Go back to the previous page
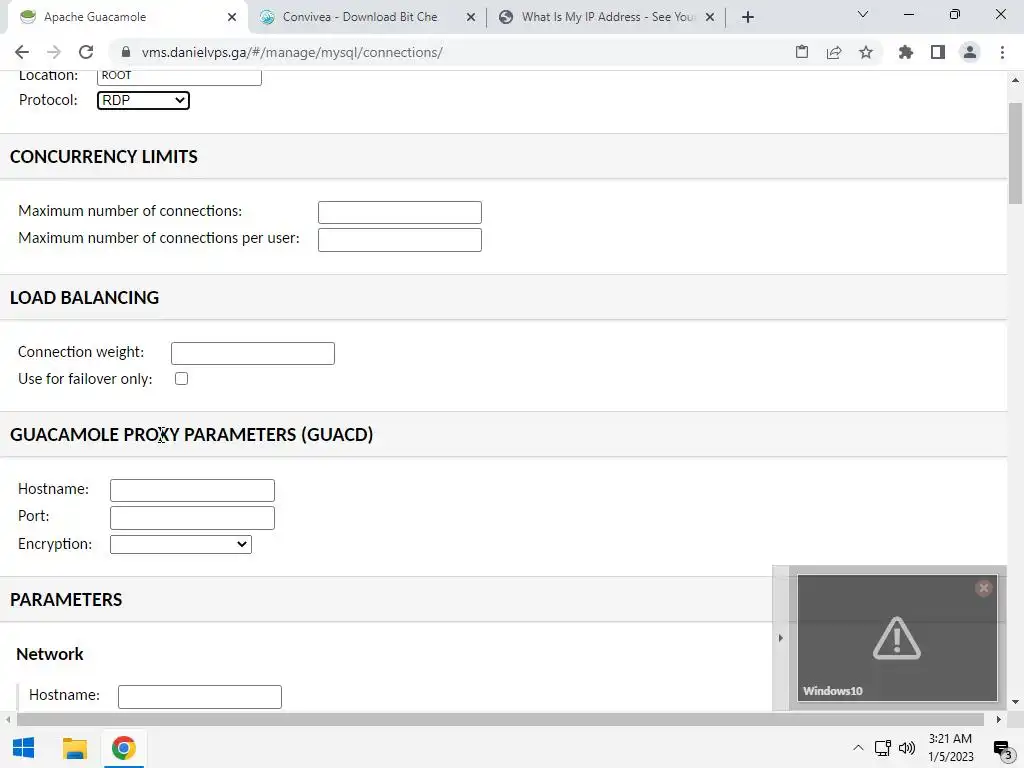The width and height of the screenshot is (1024, 768). 22,52
